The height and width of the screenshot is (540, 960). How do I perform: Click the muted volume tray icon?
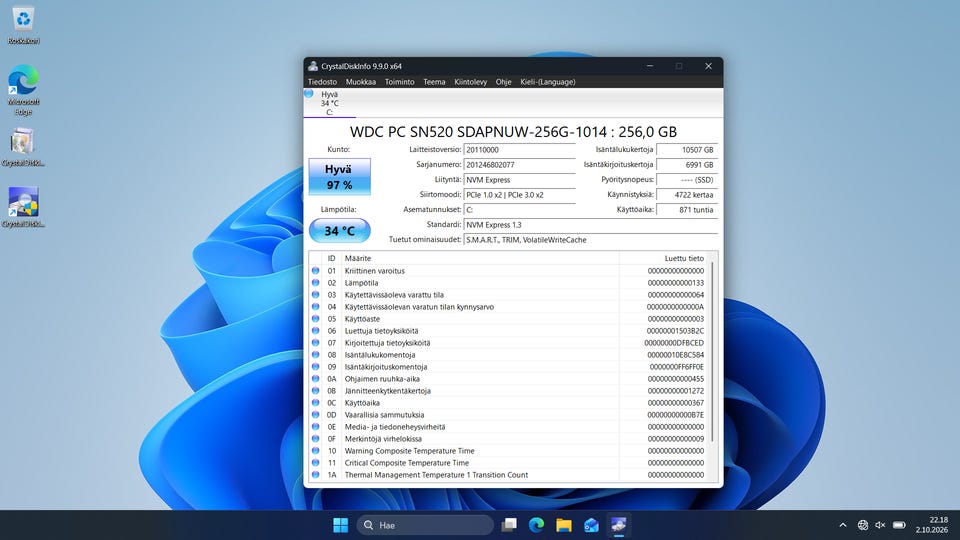pos(880,525)
